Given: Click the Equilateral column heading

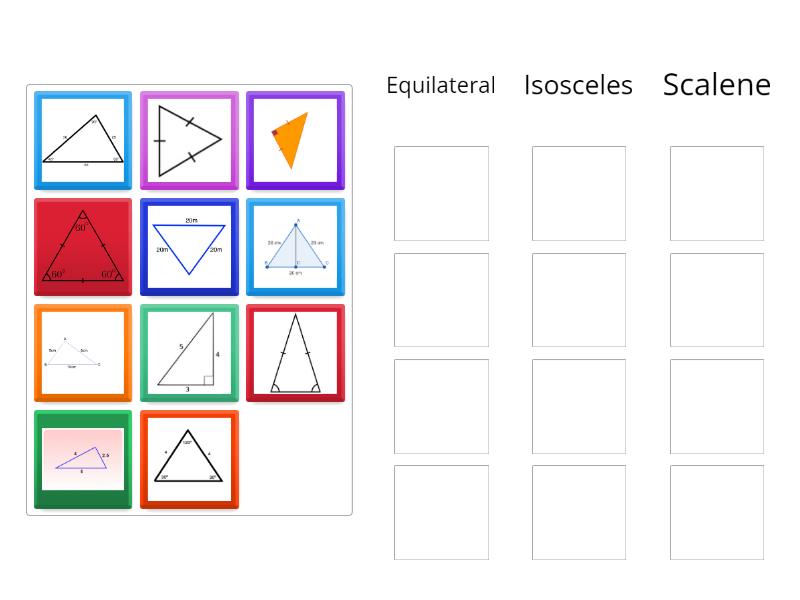Looking at the screenshot, I should (441, 85).
